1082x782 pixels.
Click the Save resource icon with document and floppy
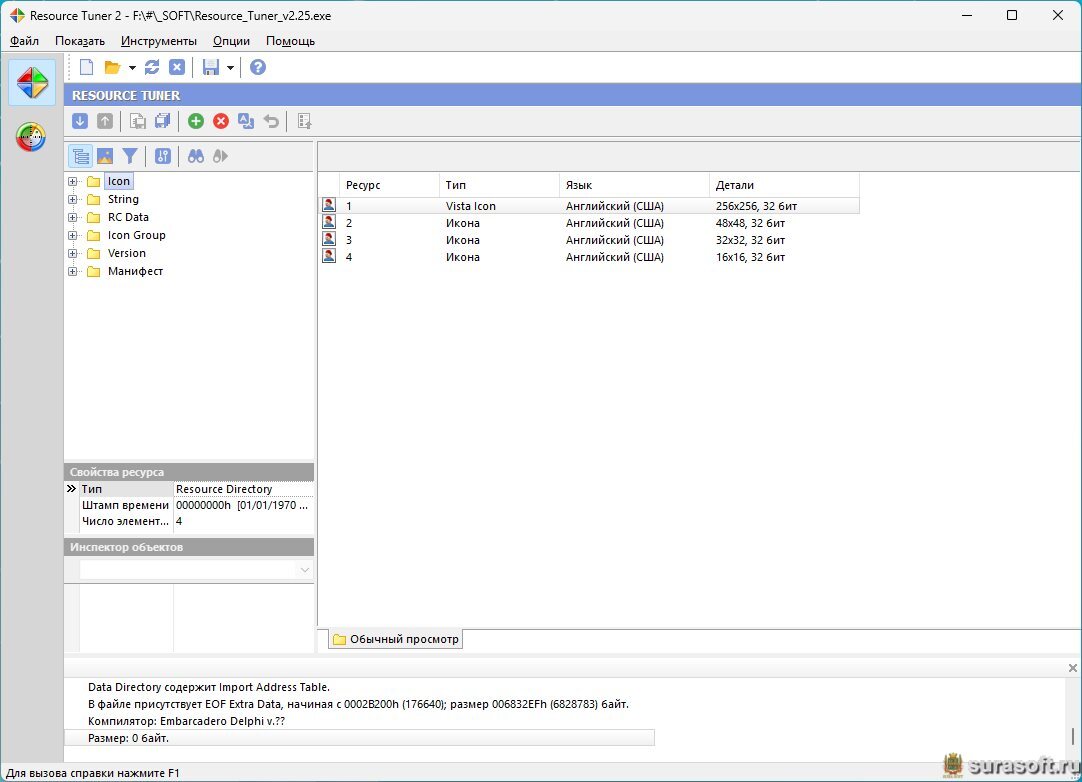point(138,121)
